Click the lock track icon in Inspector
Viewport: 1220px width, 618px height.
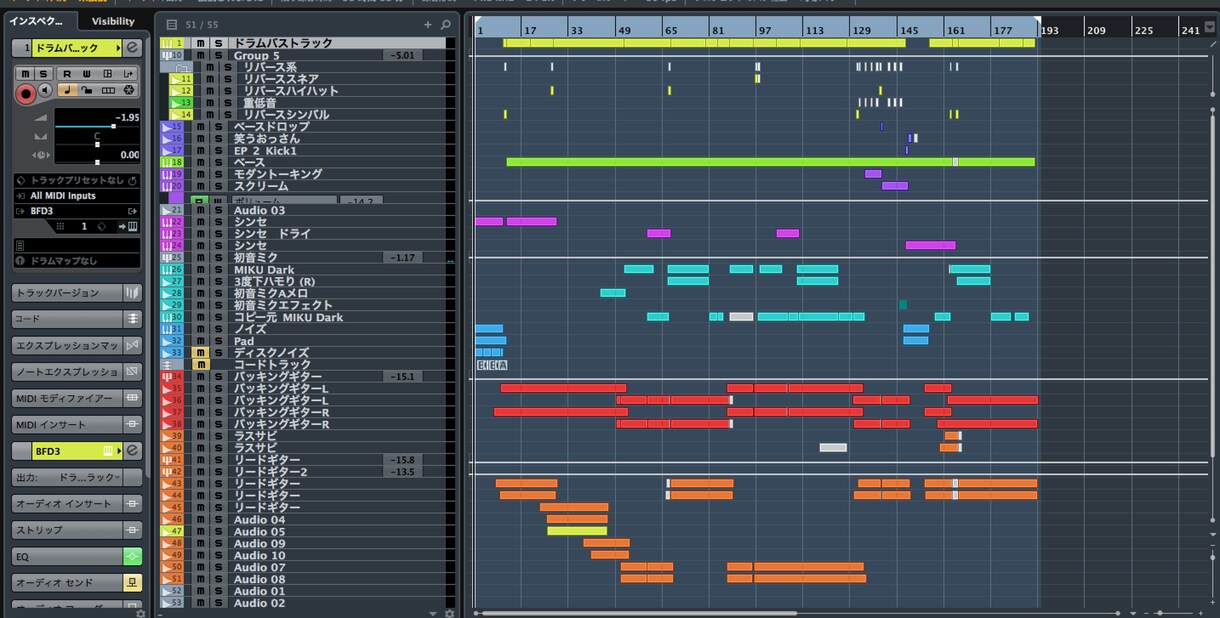tap(87, 91)
